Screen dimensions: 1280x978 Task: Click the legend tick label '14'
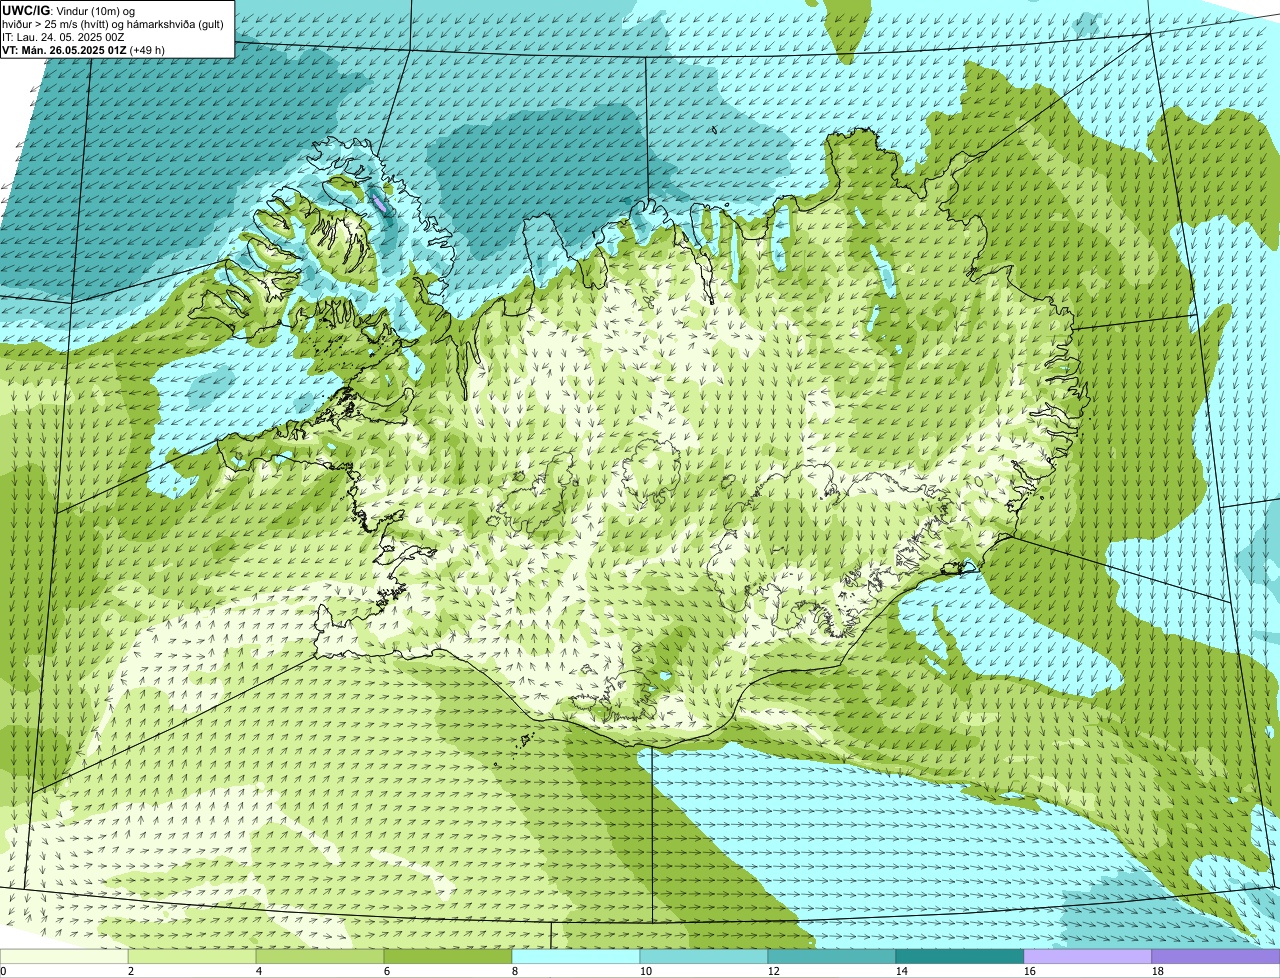(x=902, y=971)
